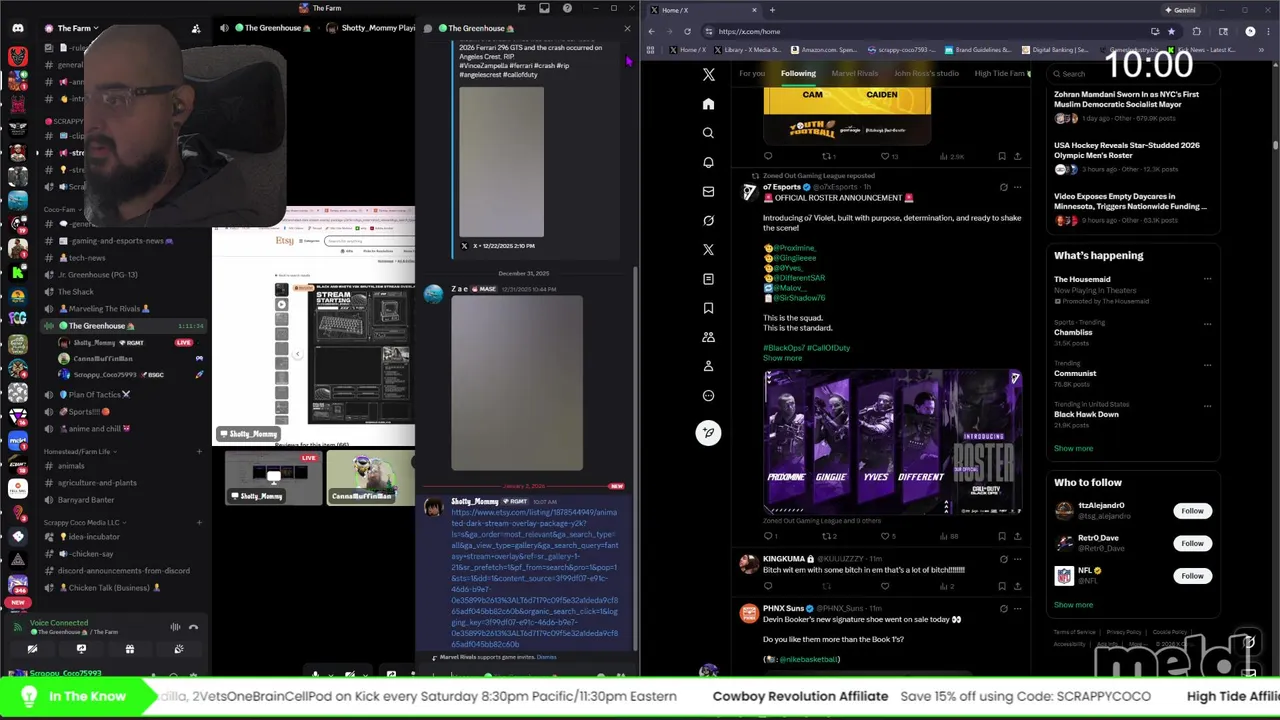Follow ItzAlejandr0

(1192, 511)
